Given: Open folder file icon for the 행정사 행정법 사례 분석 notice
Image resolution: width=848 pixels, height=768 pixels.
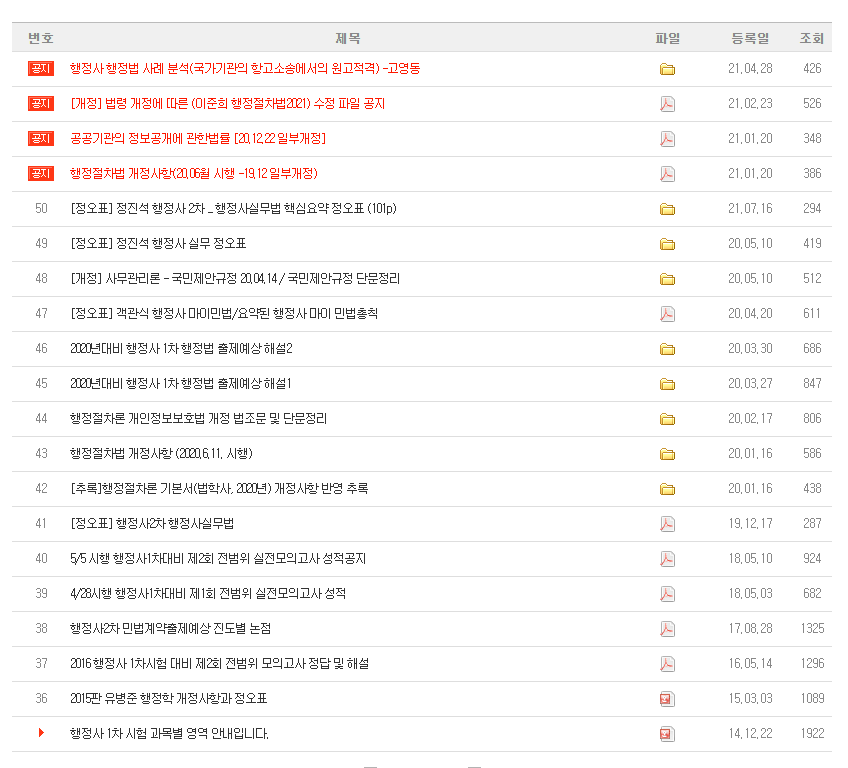Looking at the screenshot, I should tap(667, 69).
